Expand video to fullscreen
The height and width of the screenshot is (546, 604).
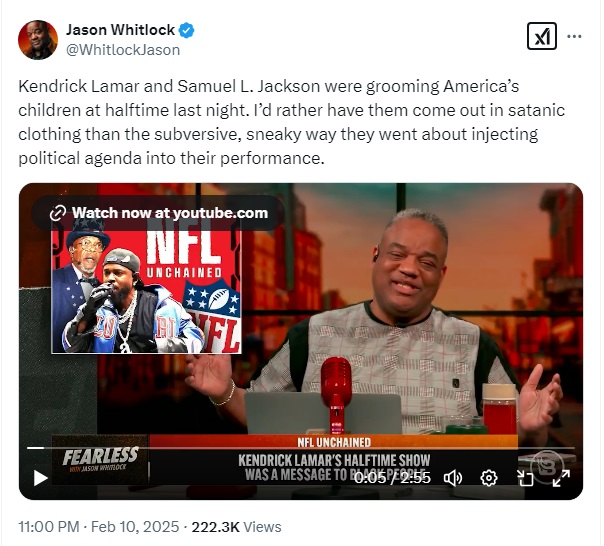[561, 478]
